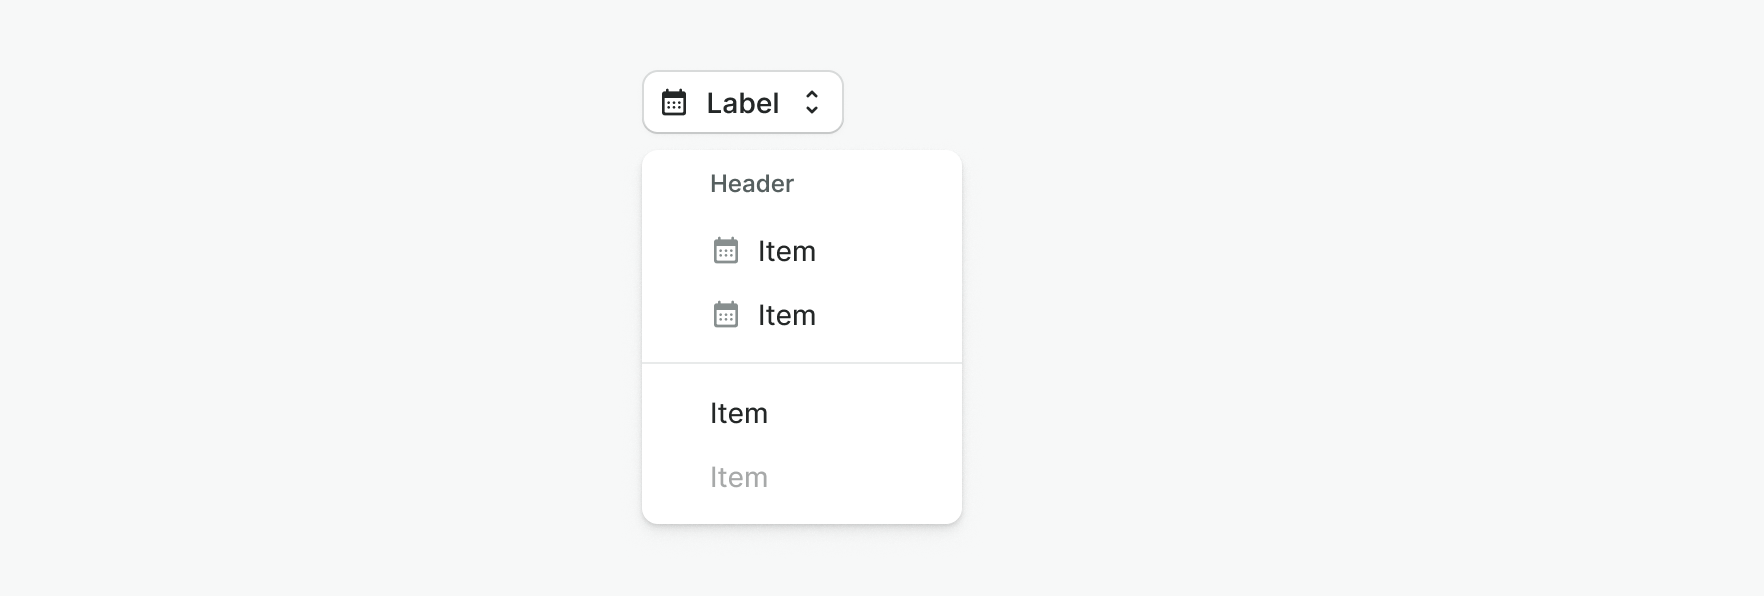Click the calendar icon inside the Label button
1764x596 pixels.
point(674,102)
